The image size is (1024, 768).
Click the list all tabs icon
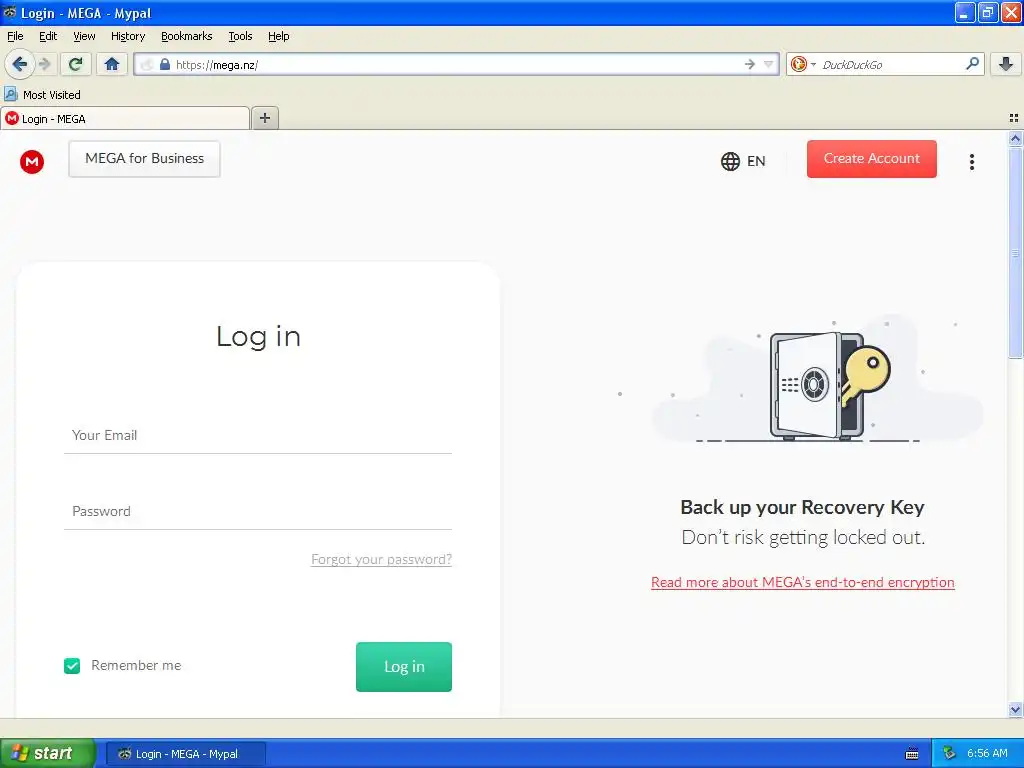(1014, 118)
